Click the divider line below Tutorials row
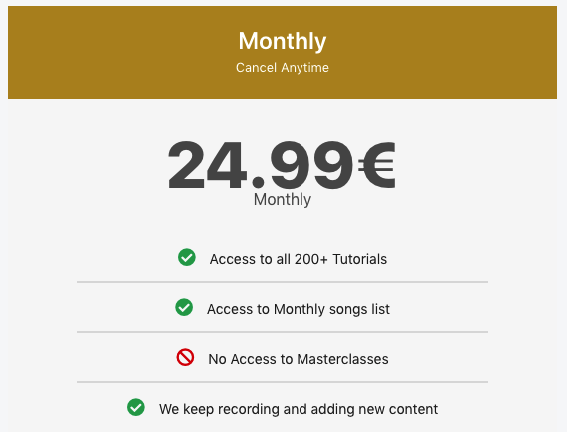The image size is (567, 432). tap(282, 282)
